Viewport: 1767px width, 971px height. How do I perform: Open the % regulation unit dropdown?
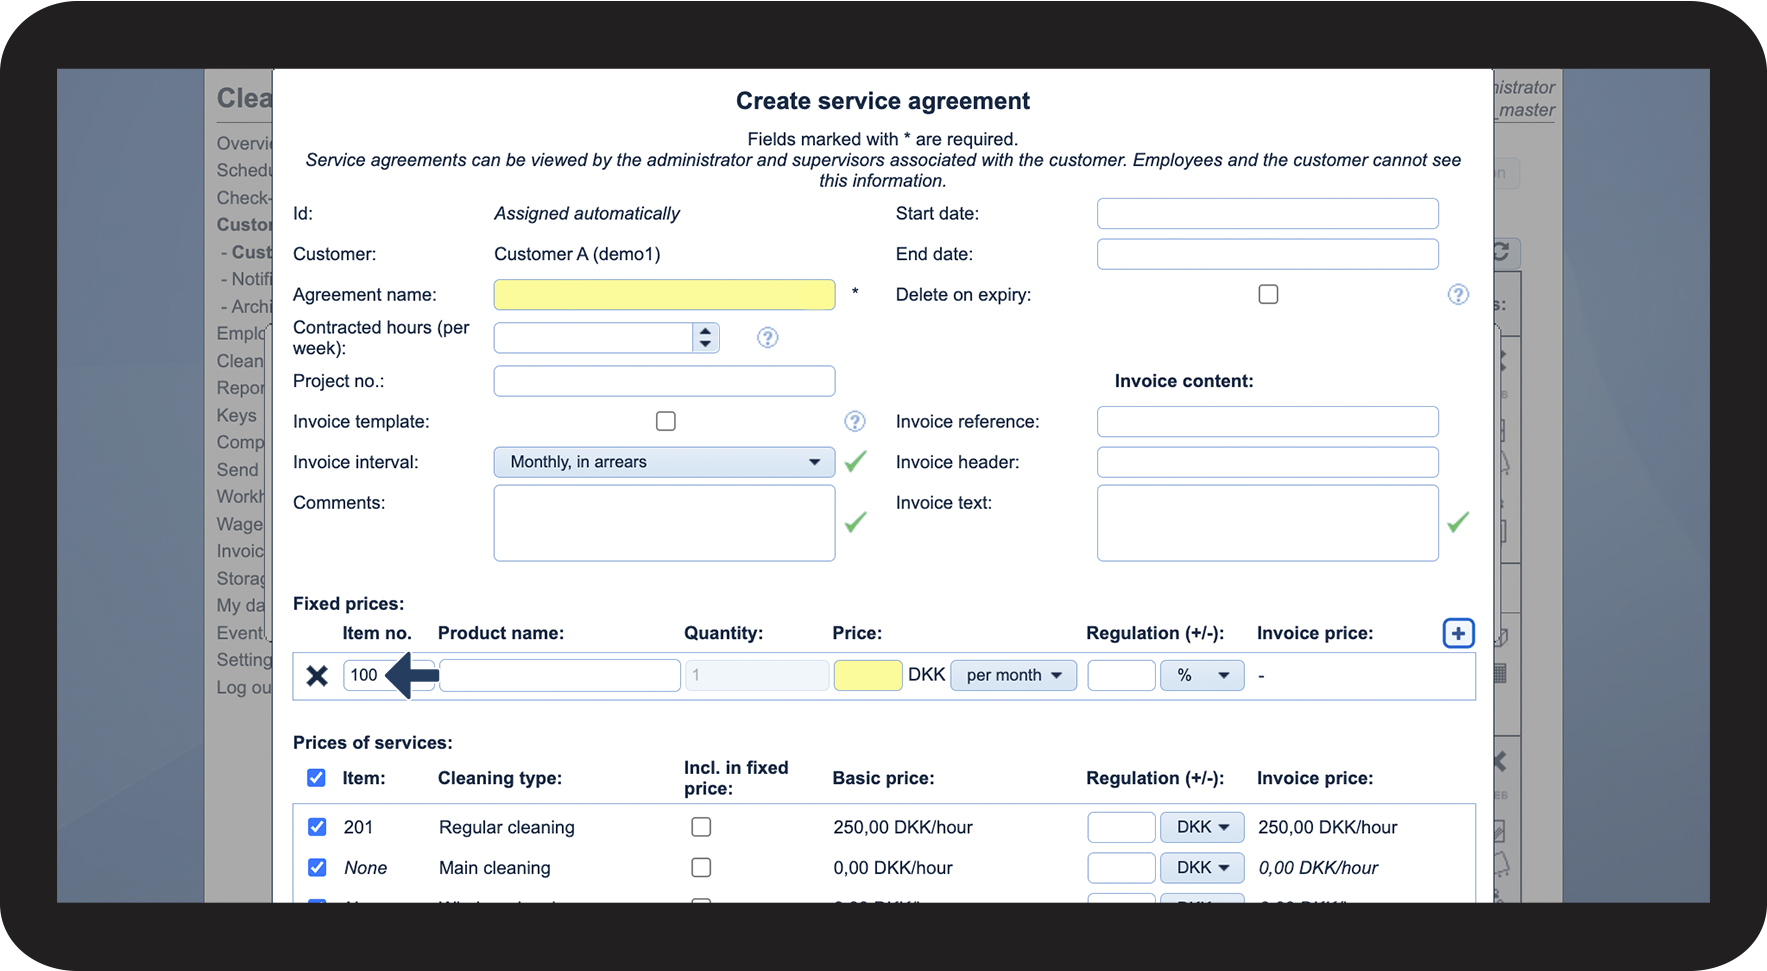(1202, 676)
